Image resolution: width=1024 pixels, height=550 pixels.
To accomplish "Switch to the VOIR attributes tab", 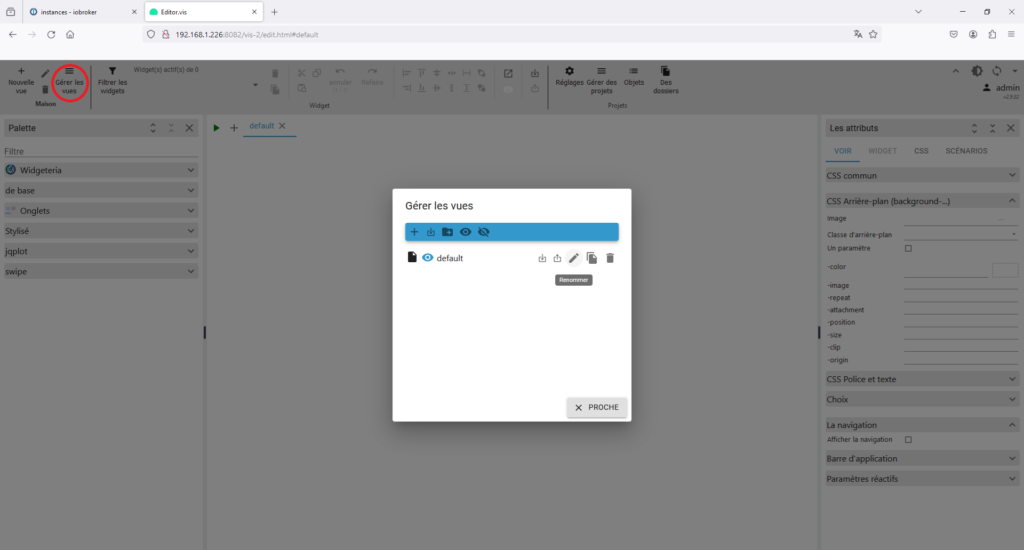I will pos(842,151).
